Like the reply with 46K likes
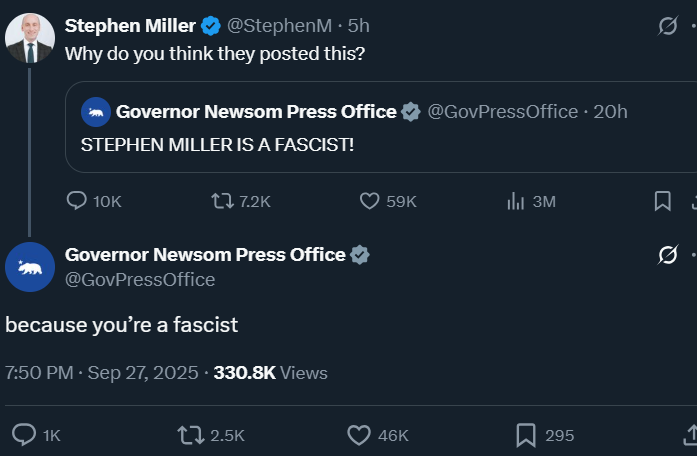The width and height of the screenshot is (697, 456). pos(377,435)
